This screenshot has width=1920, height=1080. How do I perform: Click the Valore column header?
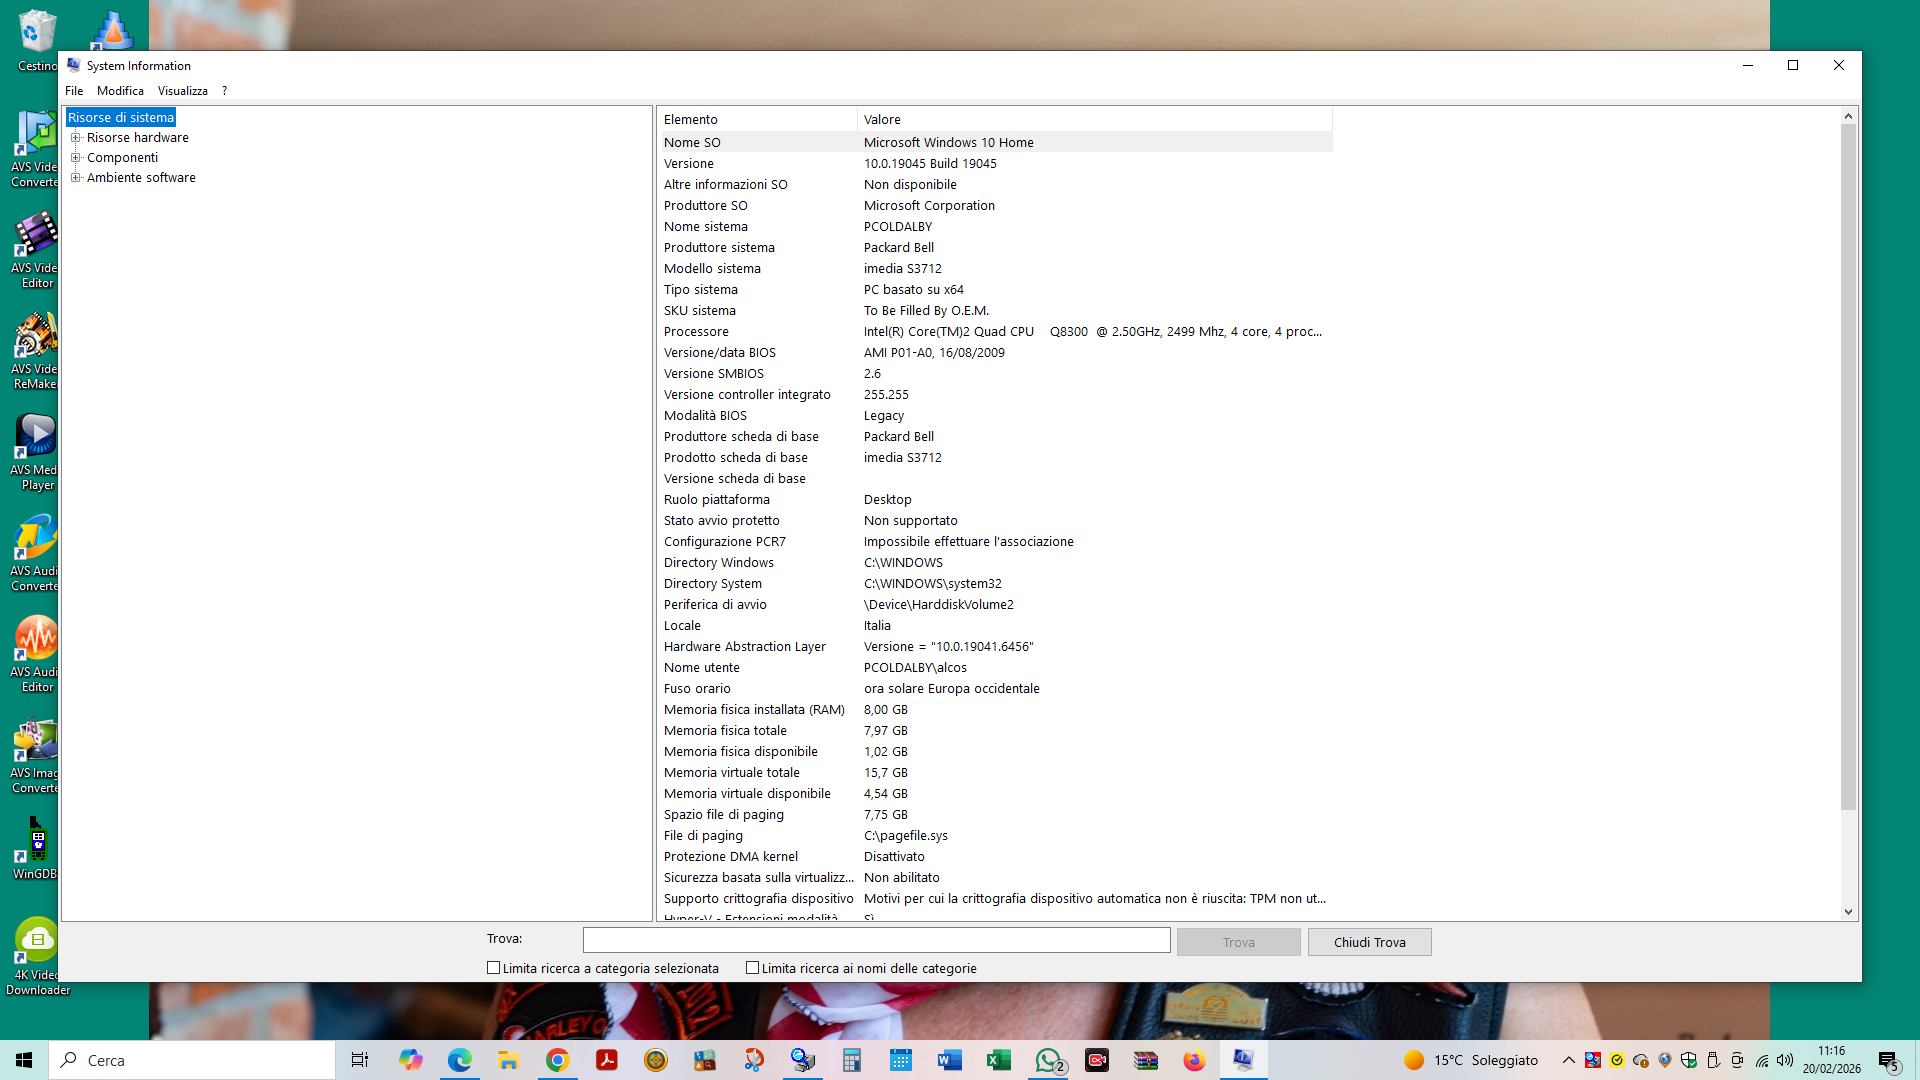coord(1095,119)
